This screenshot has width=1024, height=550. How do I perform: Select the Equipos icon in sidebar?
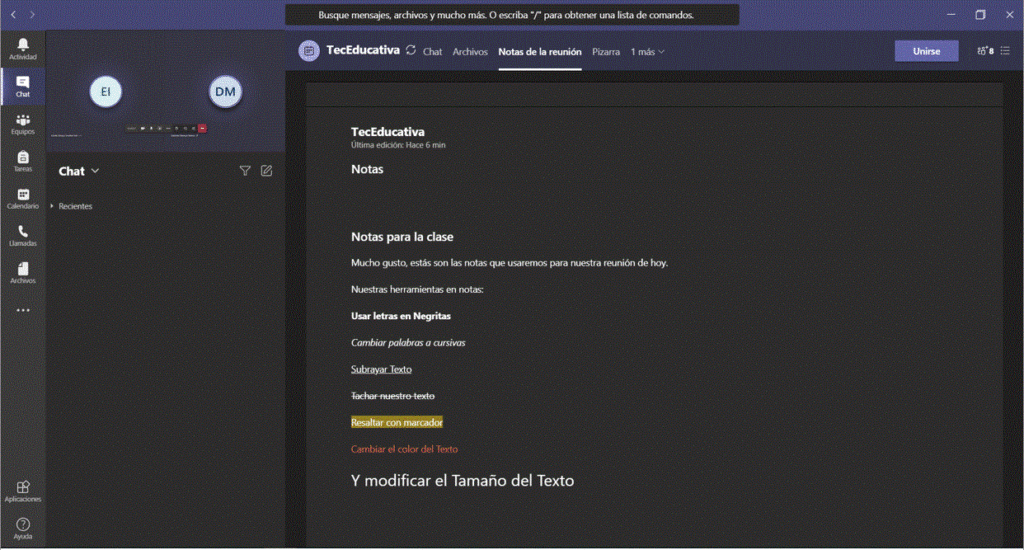[x=23, y=123]
